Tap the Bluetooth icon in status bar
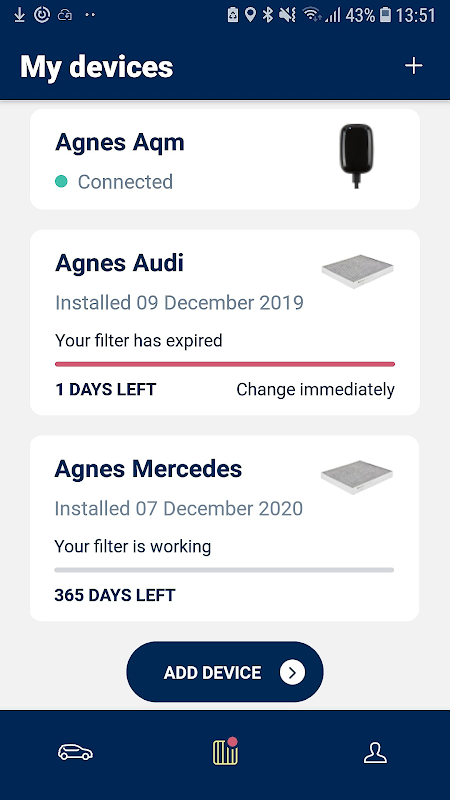This screenshot has height=800, width=450. coord(267,15)
